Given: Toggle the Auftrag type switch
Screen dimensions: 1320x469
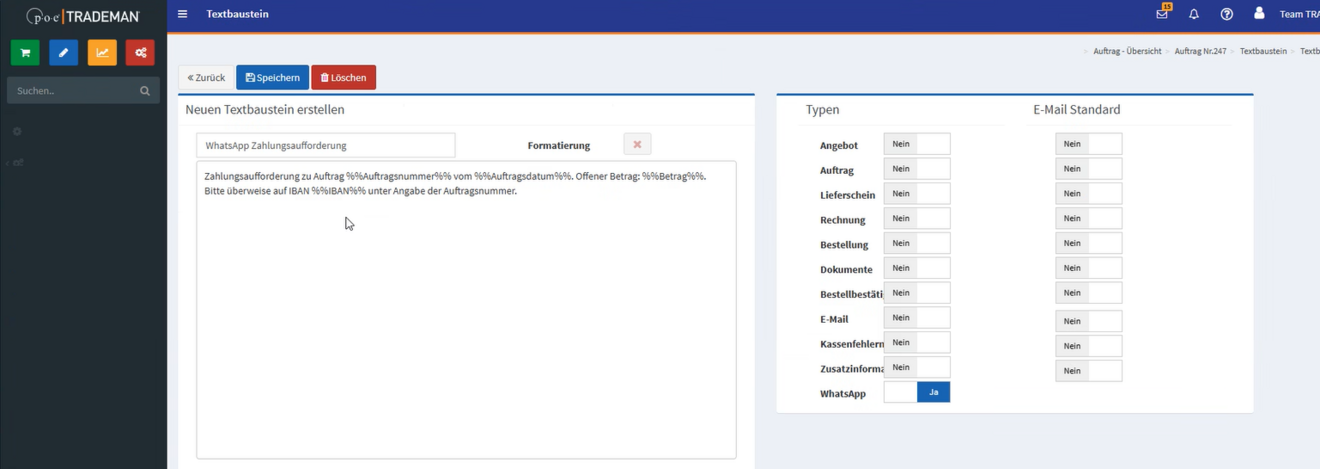Looking at the screenshot, I should 917,169.
